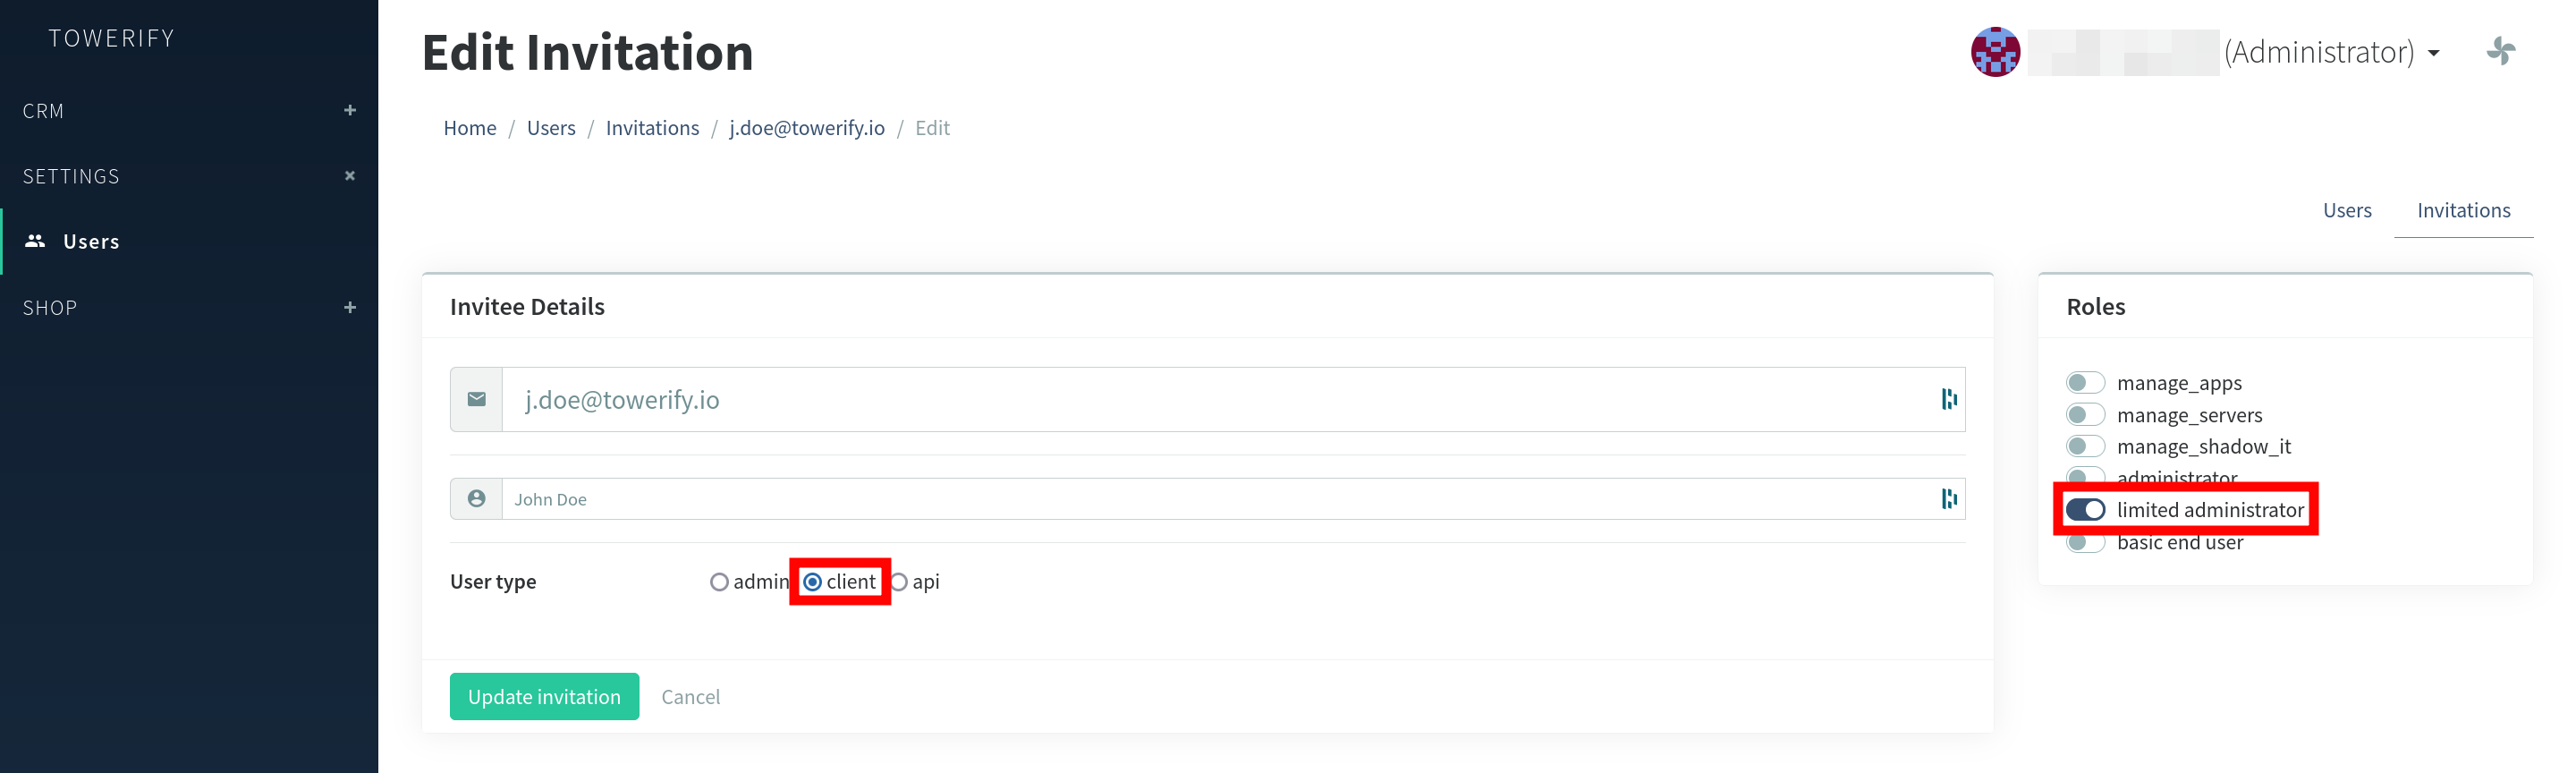Screen dimensions: 2576x773
Task: Click the Cancel link
Action: 690,697
